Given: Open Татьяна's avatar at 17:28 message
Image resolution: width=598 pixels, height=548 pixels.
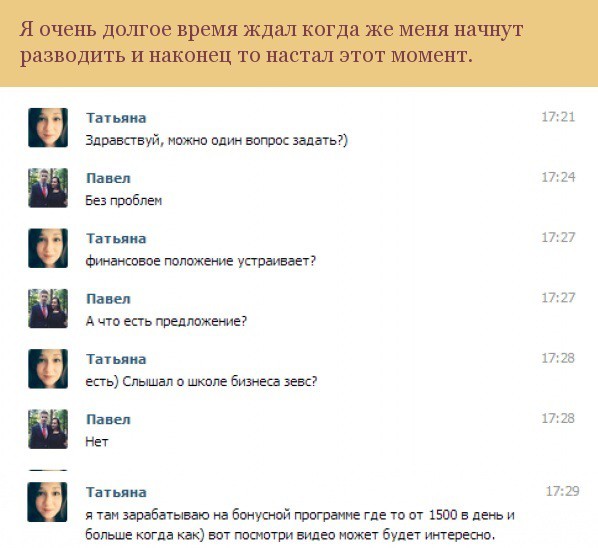Looking at the screenshot, I should pyautogui.click(x=48, y=368).
